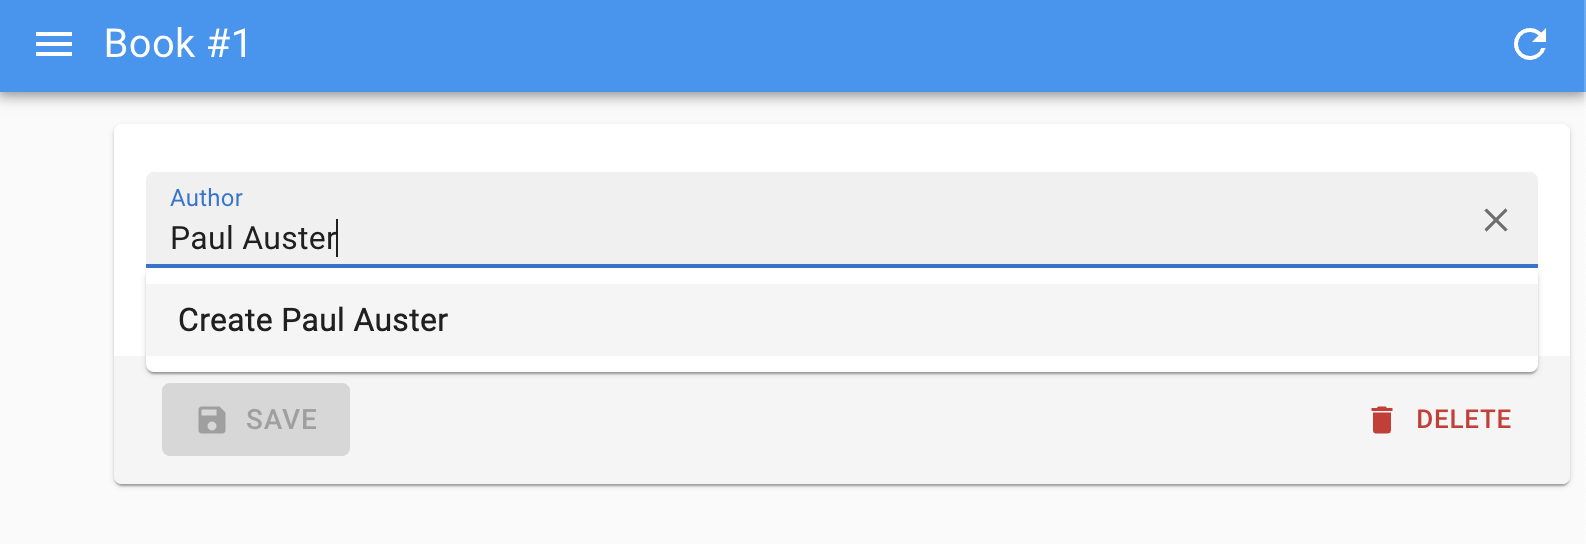Click the page margin left of the form card

(x=56, y=300)
